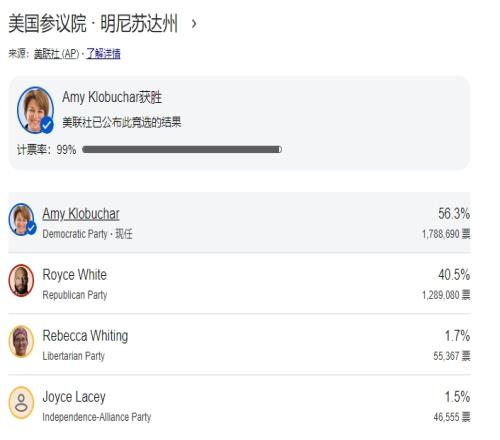This screenshot has width=500, height=440.
Task: Click the 56.3% result for Klobuchar
Action: click(454, 214)
